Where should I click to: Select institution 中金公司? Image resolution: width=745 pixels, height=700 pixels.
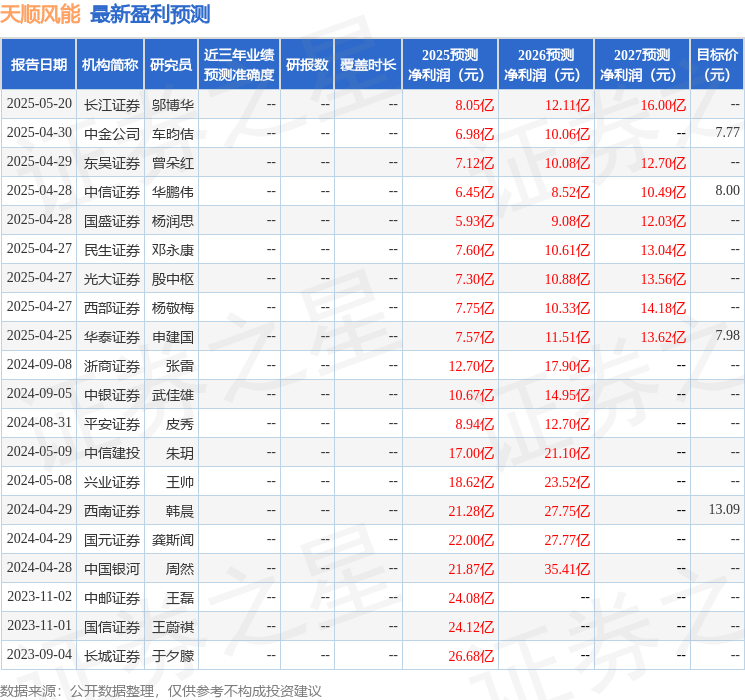click(112, 134)
